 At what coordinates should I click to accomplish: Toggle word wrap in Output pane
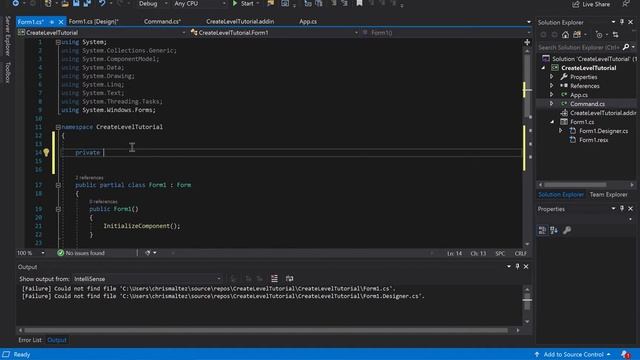289,279
